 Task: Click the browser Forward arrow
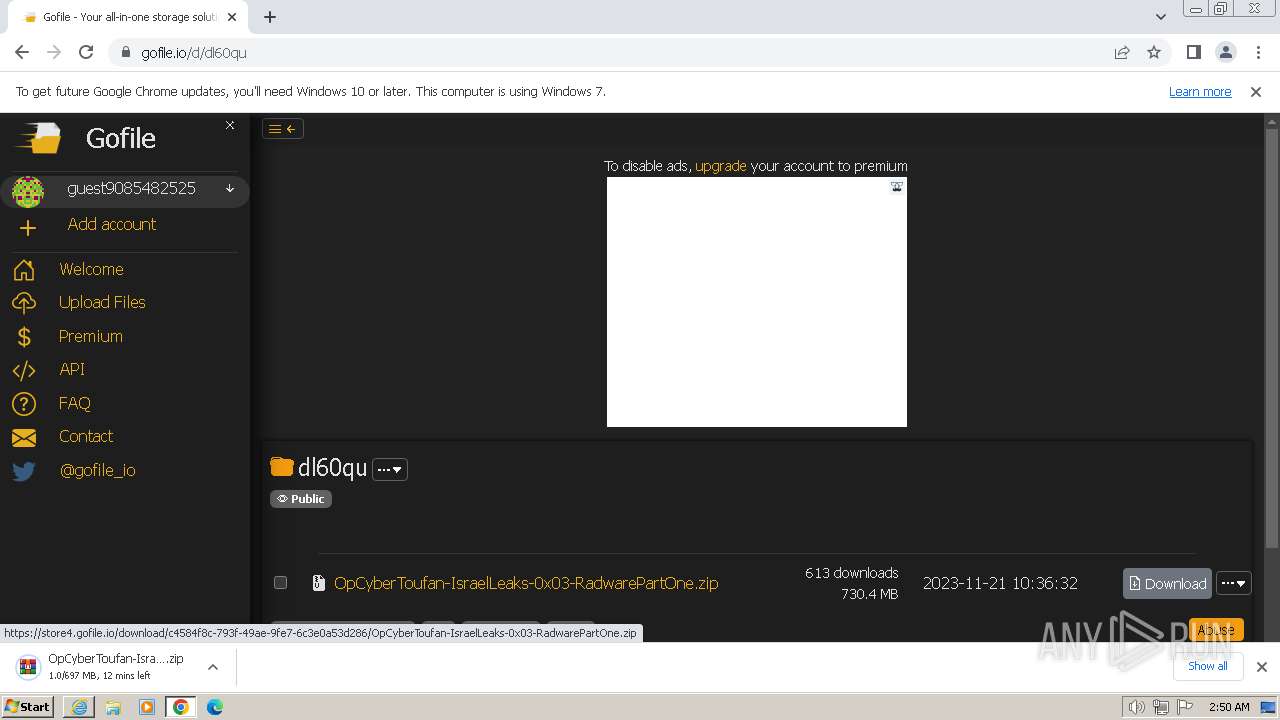pyautogui.click(x=54, y=52)
